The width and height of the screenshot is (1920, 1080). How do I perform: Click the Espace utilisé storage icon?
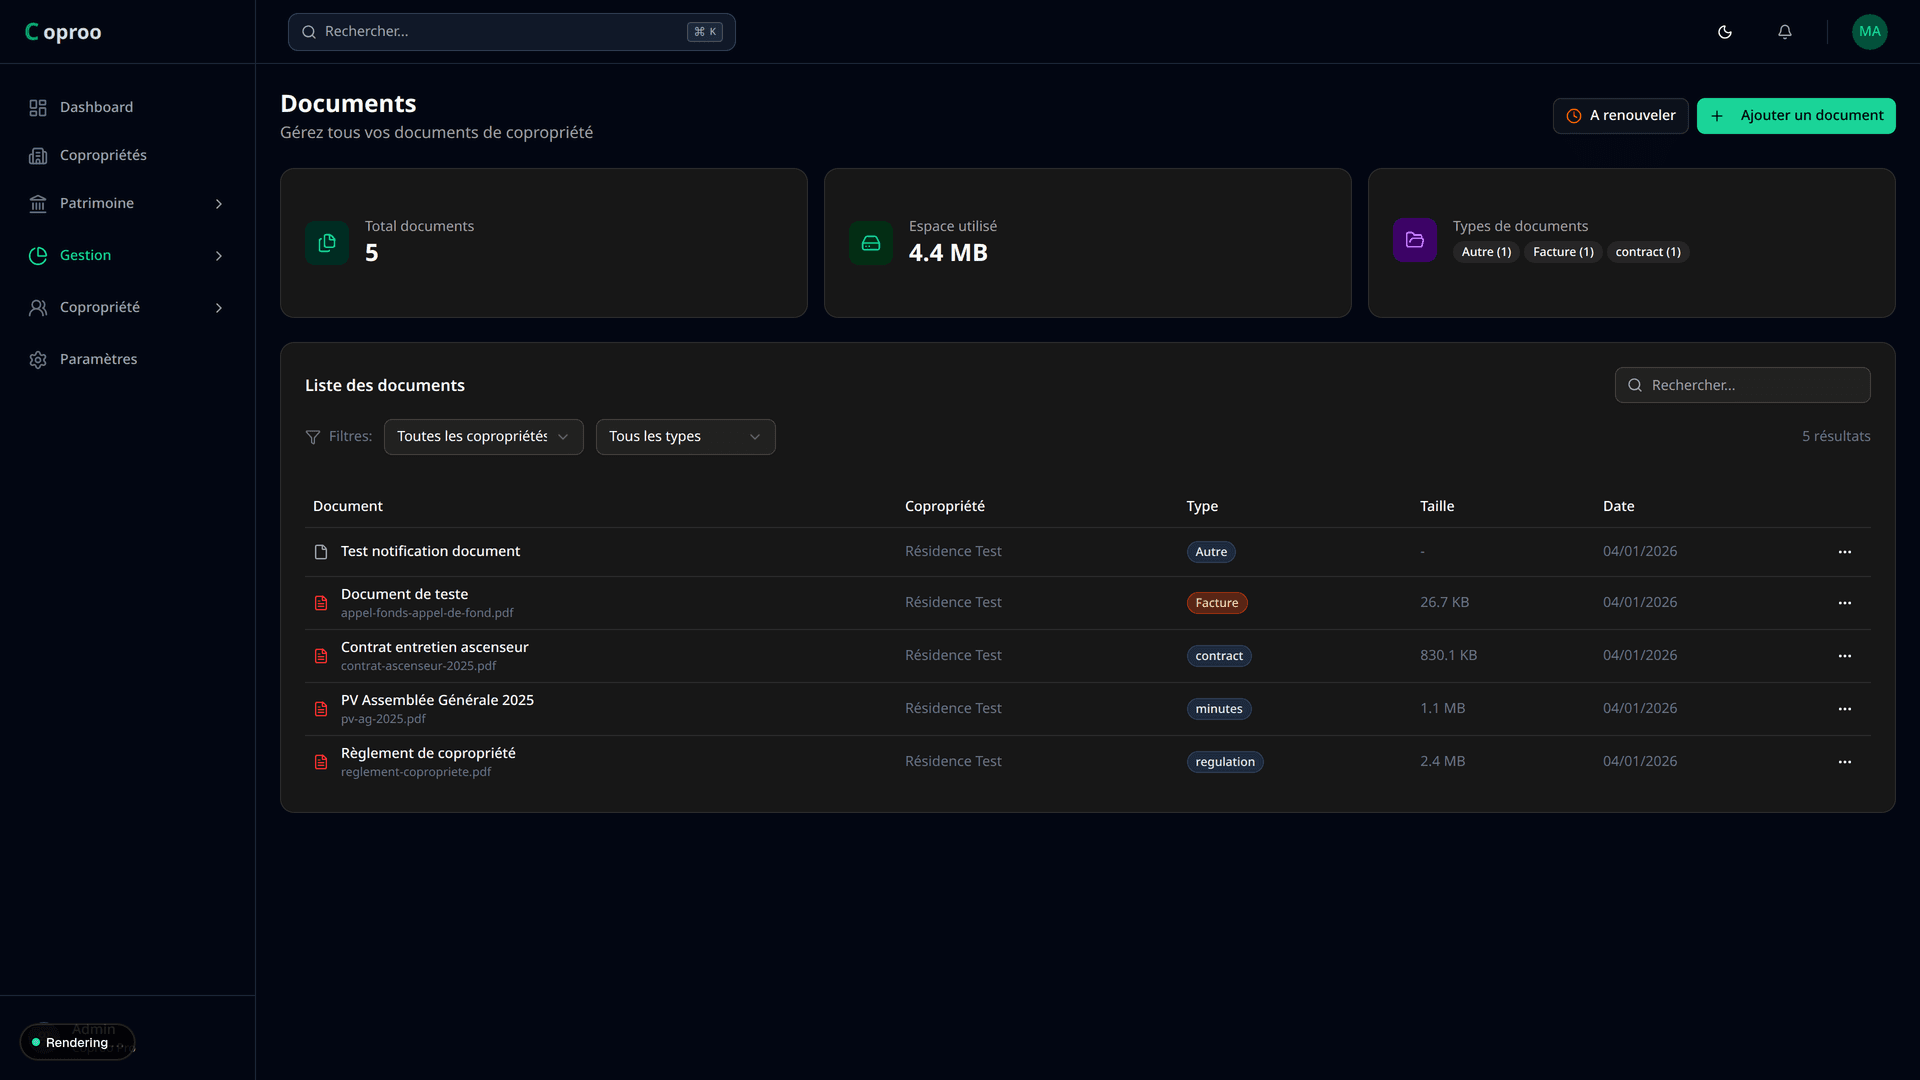(x=871, y=243)
